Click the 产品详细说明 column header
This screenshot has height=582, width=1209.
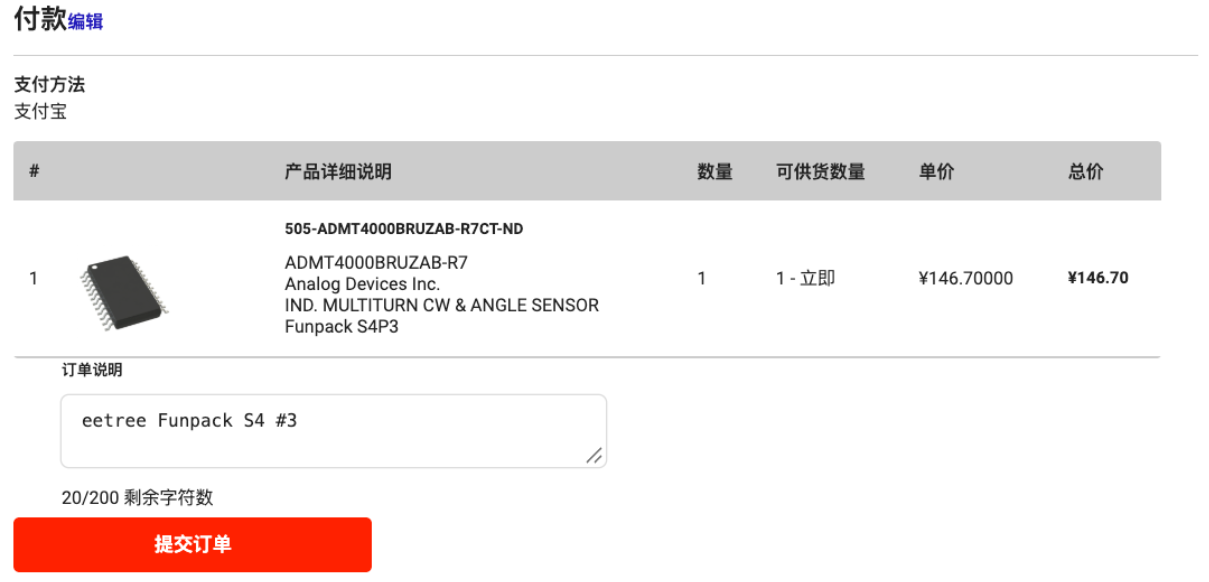(338, 171)
